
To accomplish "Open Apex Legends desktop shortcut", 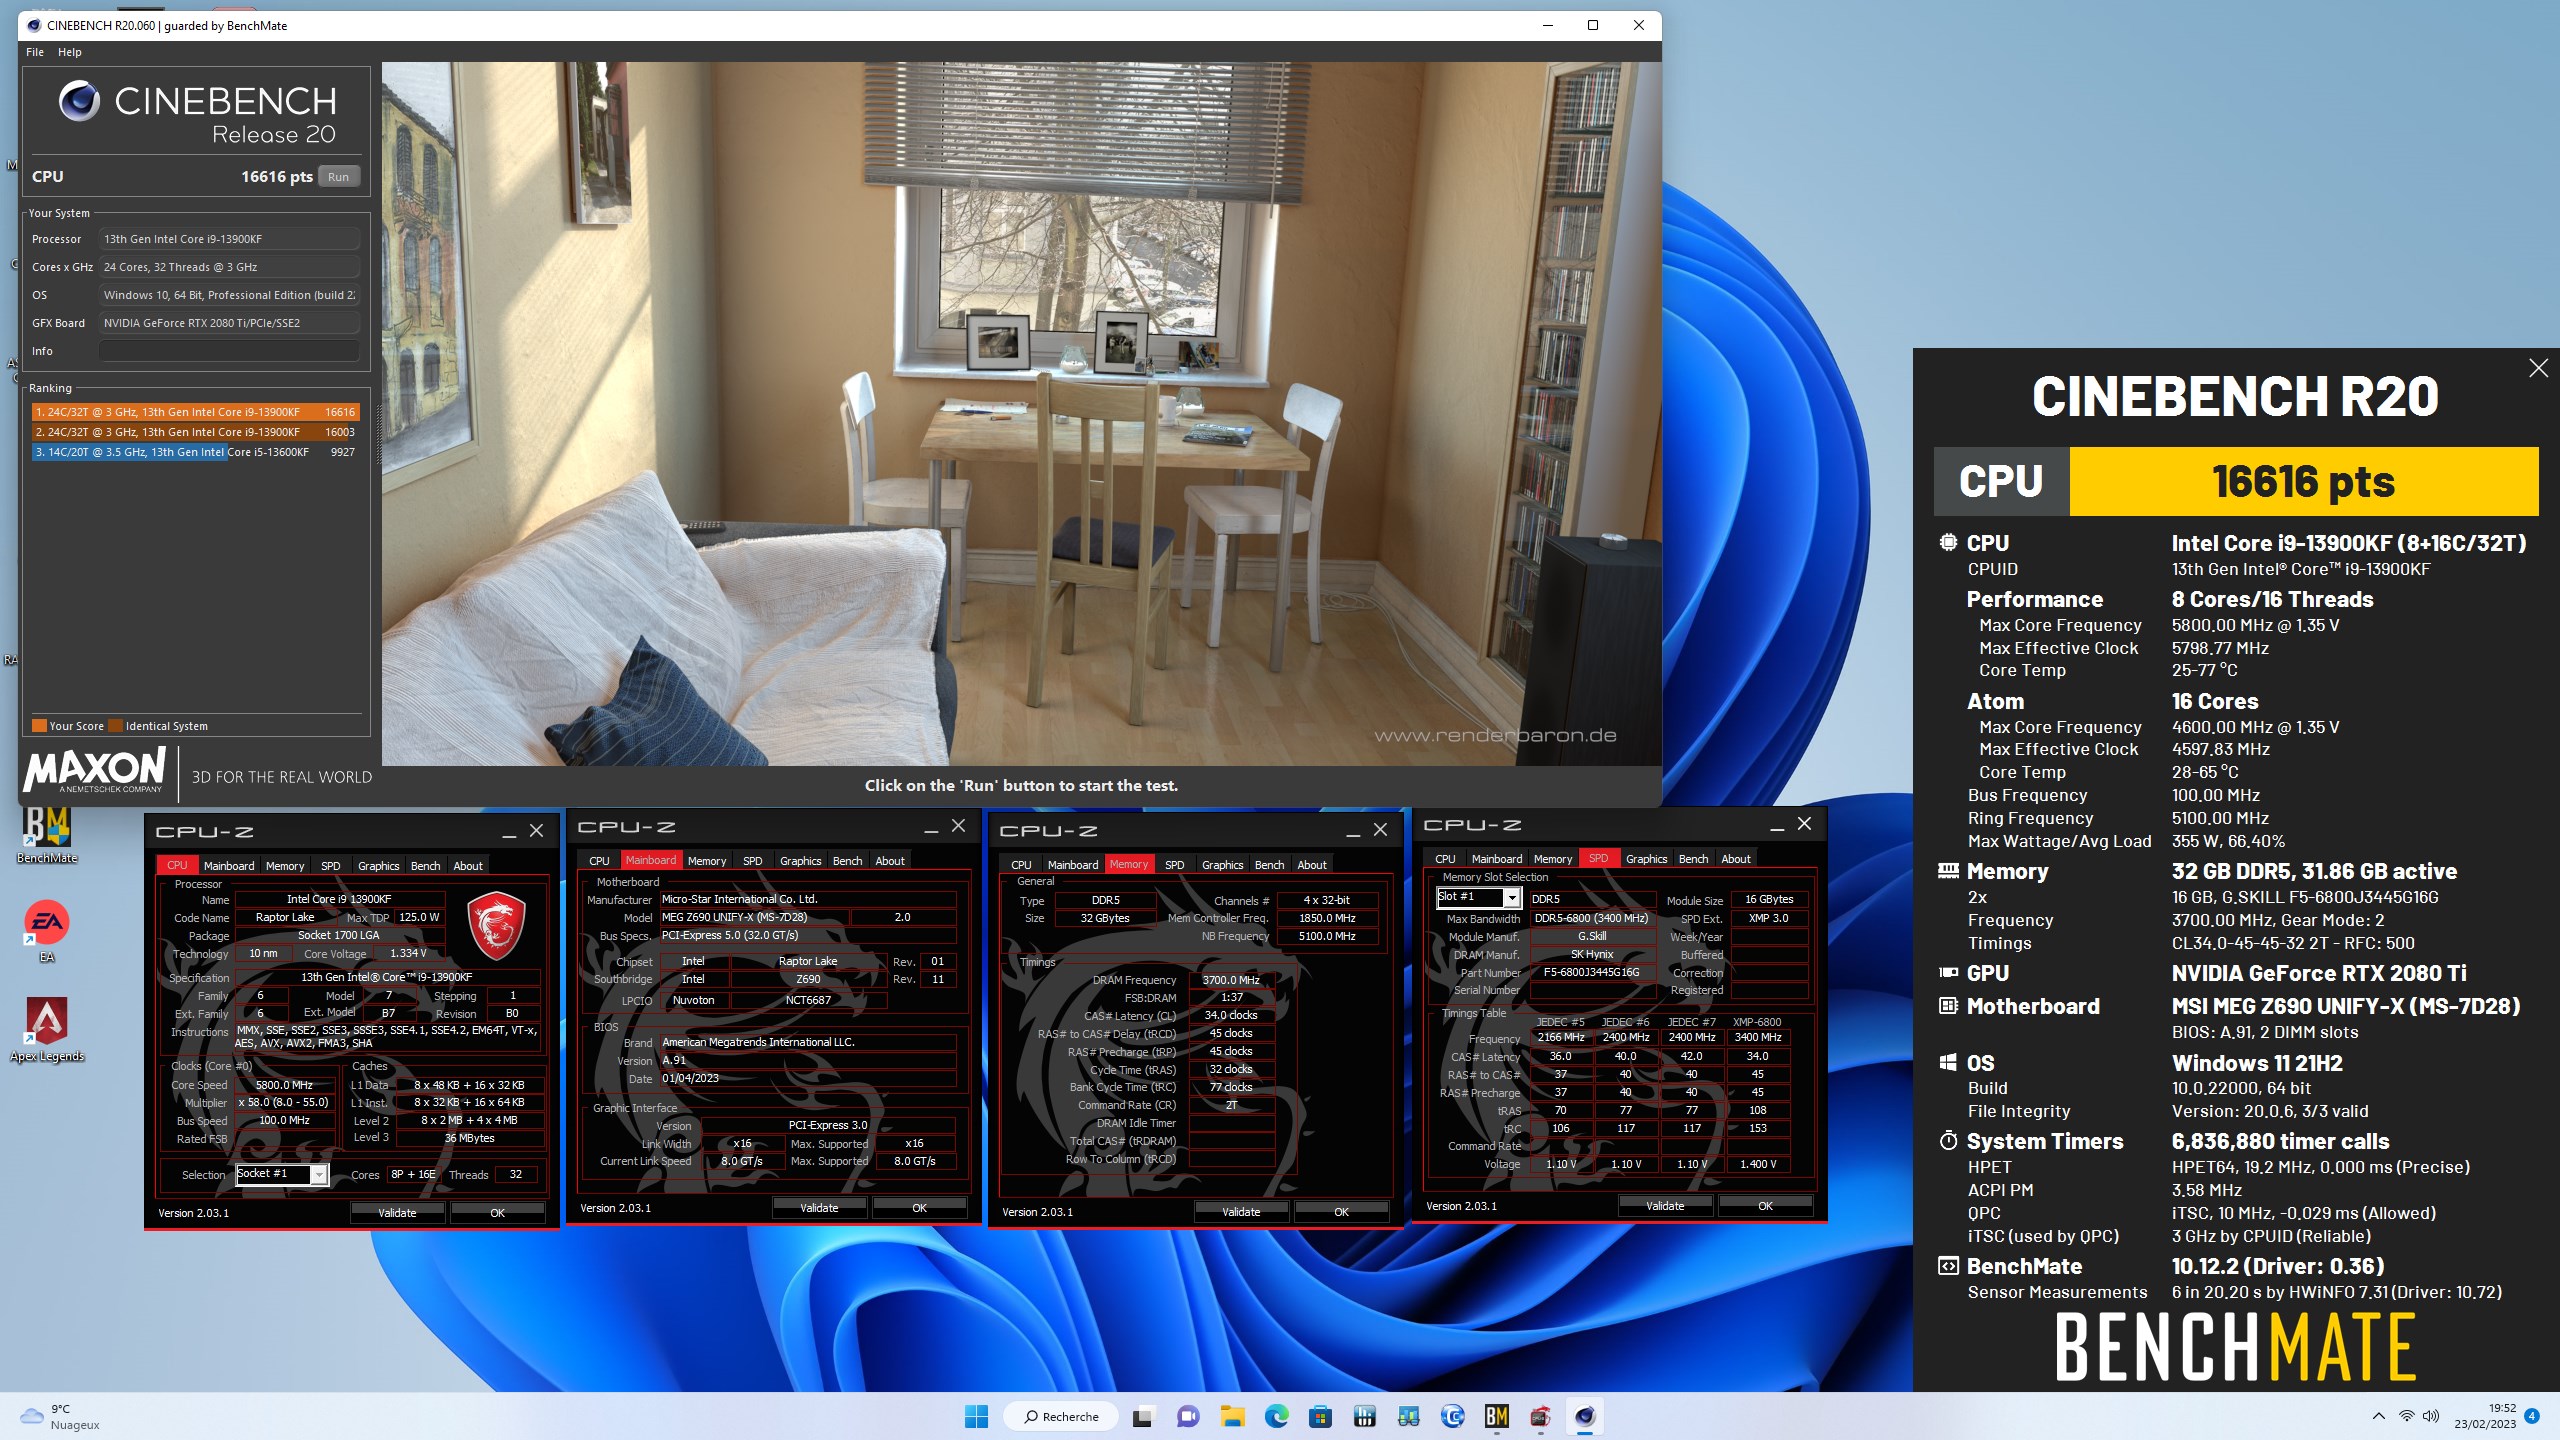I will [47, 1030].
